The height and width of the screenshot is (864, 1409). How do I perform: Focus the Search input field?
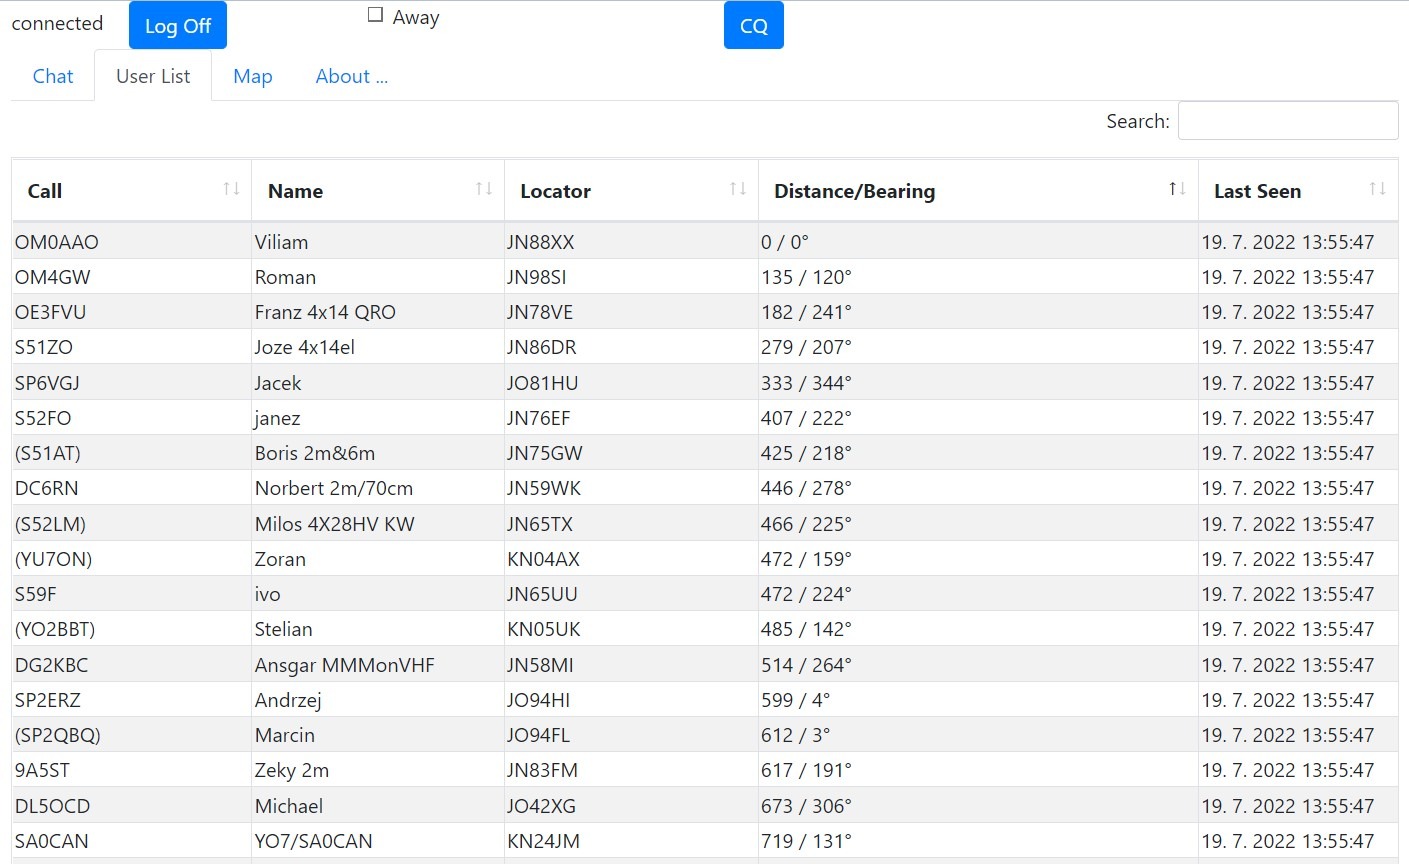(1288, 121)
